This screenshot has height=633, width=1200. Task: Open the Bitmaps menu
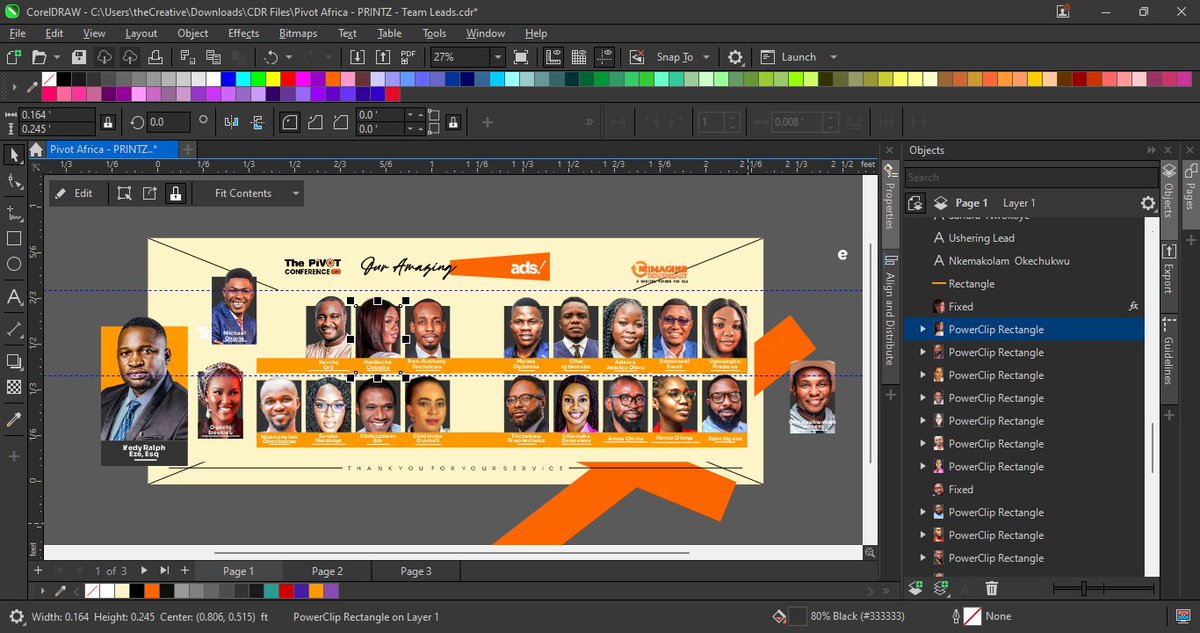pos(298,33)
